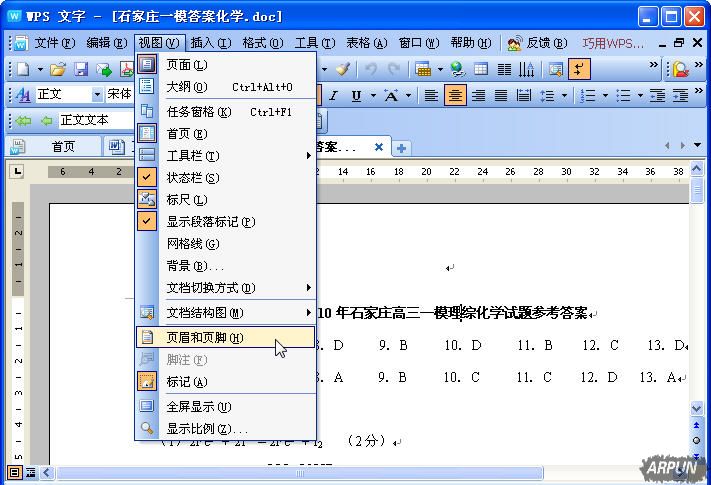711x485 pixels.
Task: Toggle the 标尺 ruler display option
Action: 186,200
